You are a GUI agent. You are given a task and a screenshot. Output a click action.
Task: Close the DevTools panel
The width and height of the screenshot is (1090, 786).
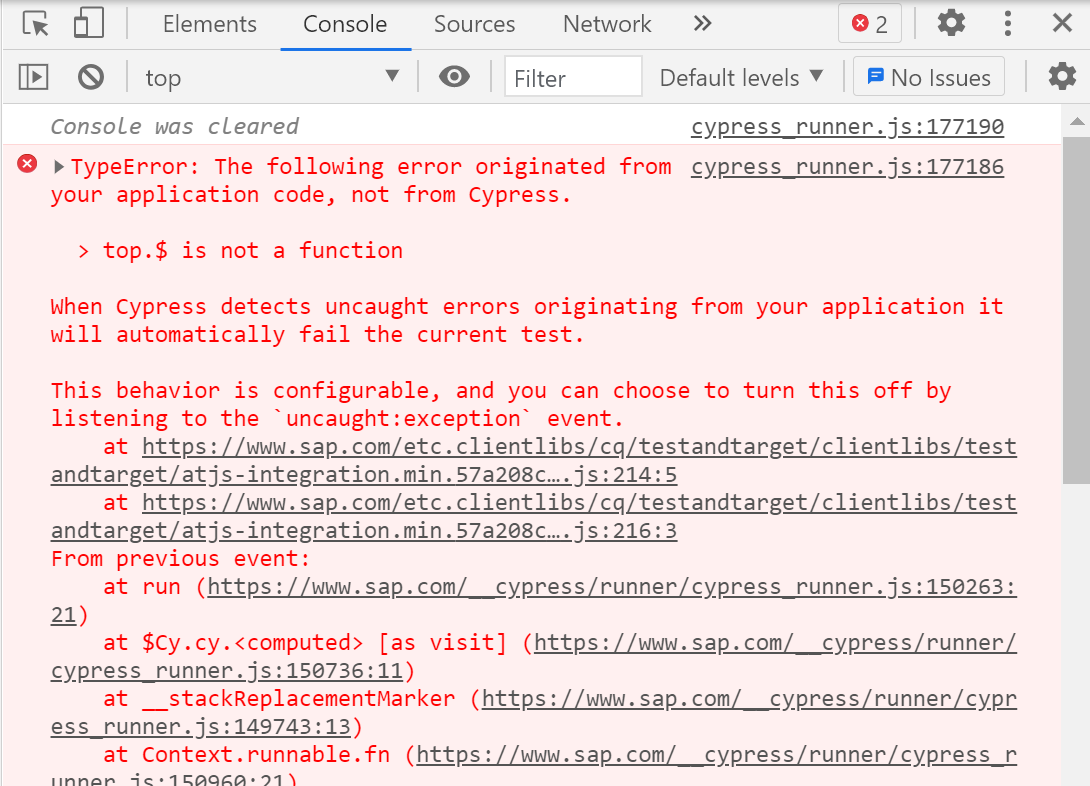1061,24
